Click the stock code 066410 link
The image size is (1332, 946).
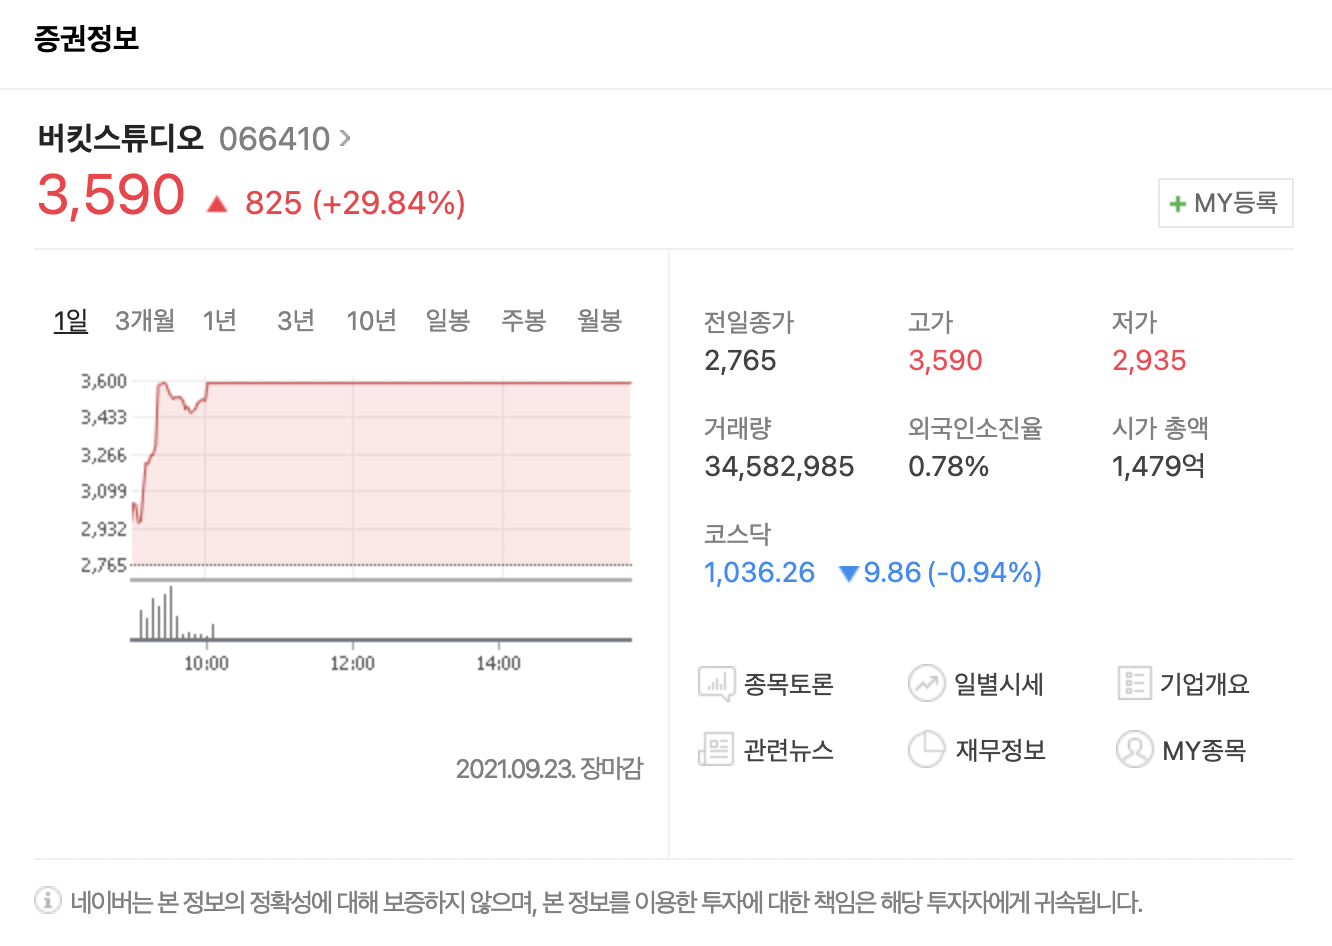[x=274, y=139]
